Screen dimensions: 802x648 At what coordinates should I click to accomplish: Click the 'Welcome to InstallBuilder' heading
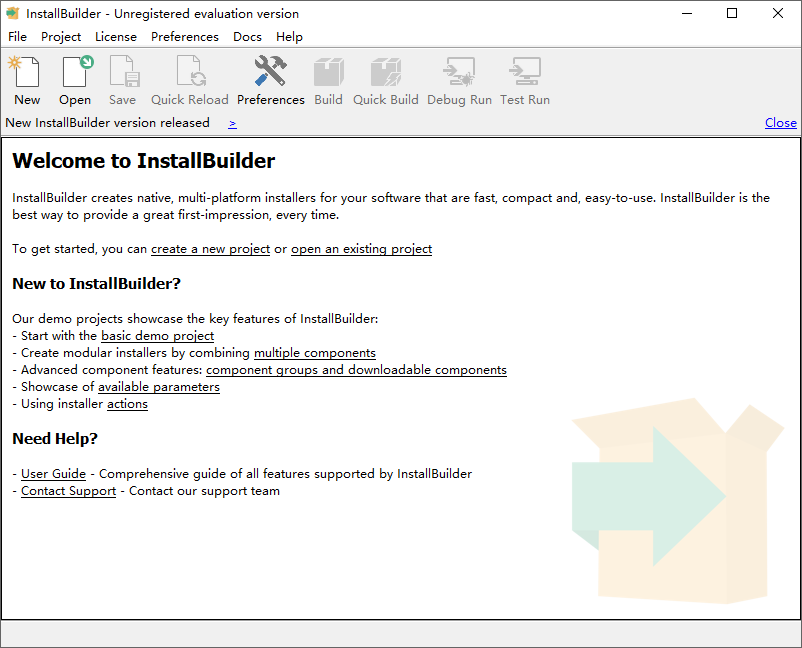(144, 161)
